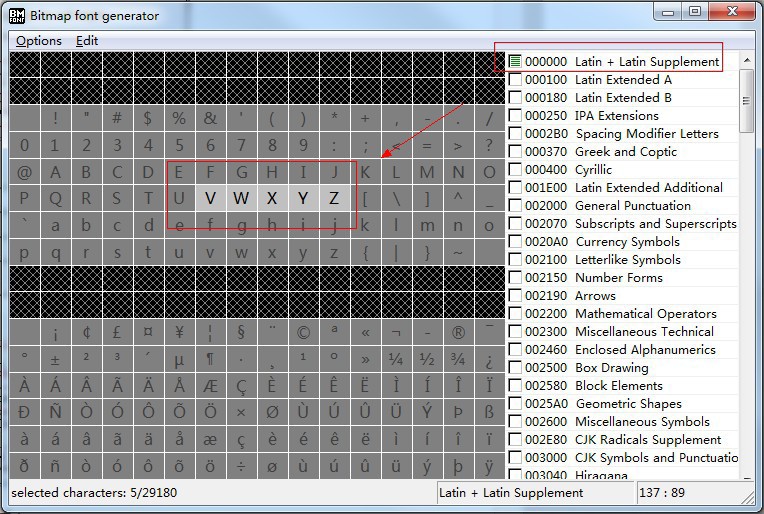Image resolution: width=764 pixels, height=514 pixels.
Task: Open the Options menu
Action: 39,41
